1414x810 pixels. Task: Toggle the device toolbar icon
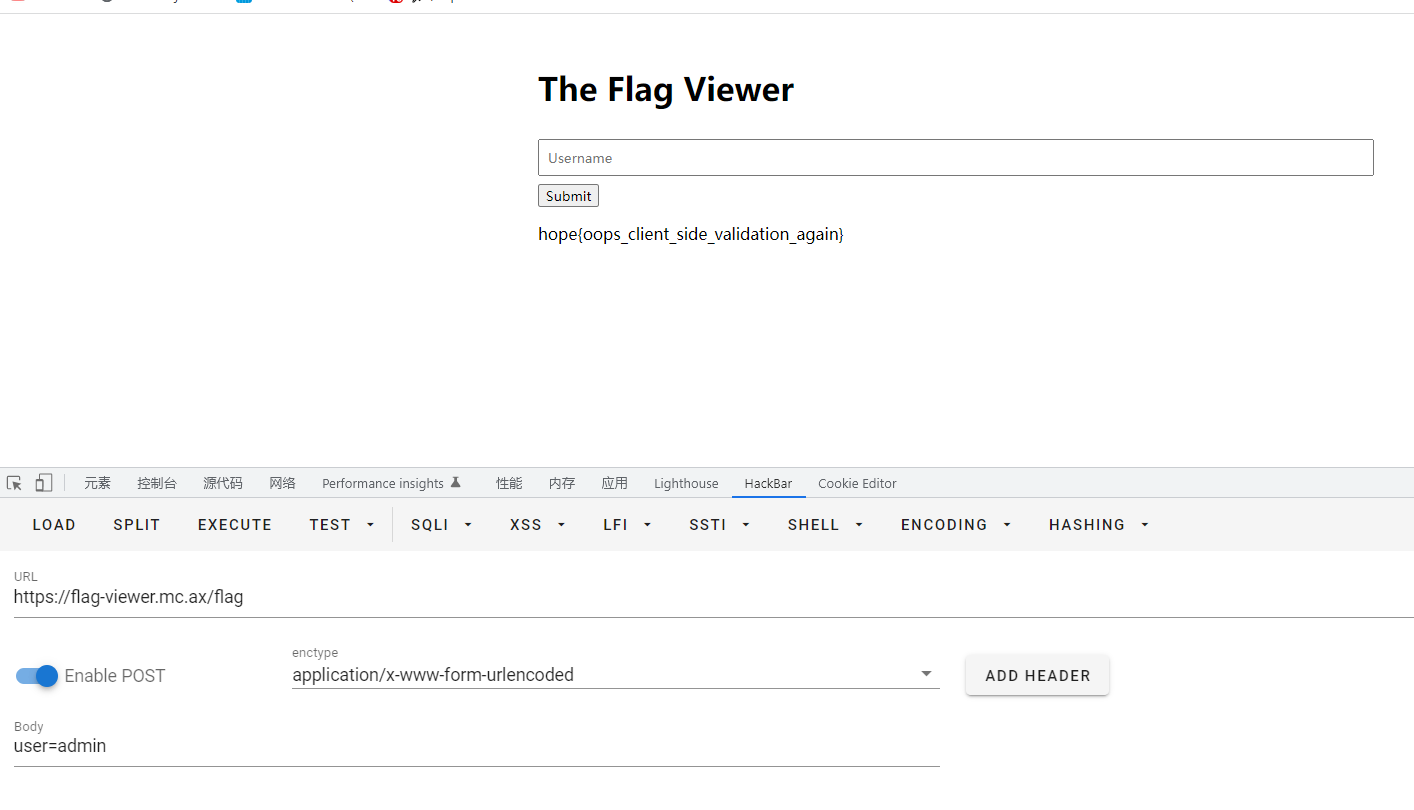(x=43, y=483)
